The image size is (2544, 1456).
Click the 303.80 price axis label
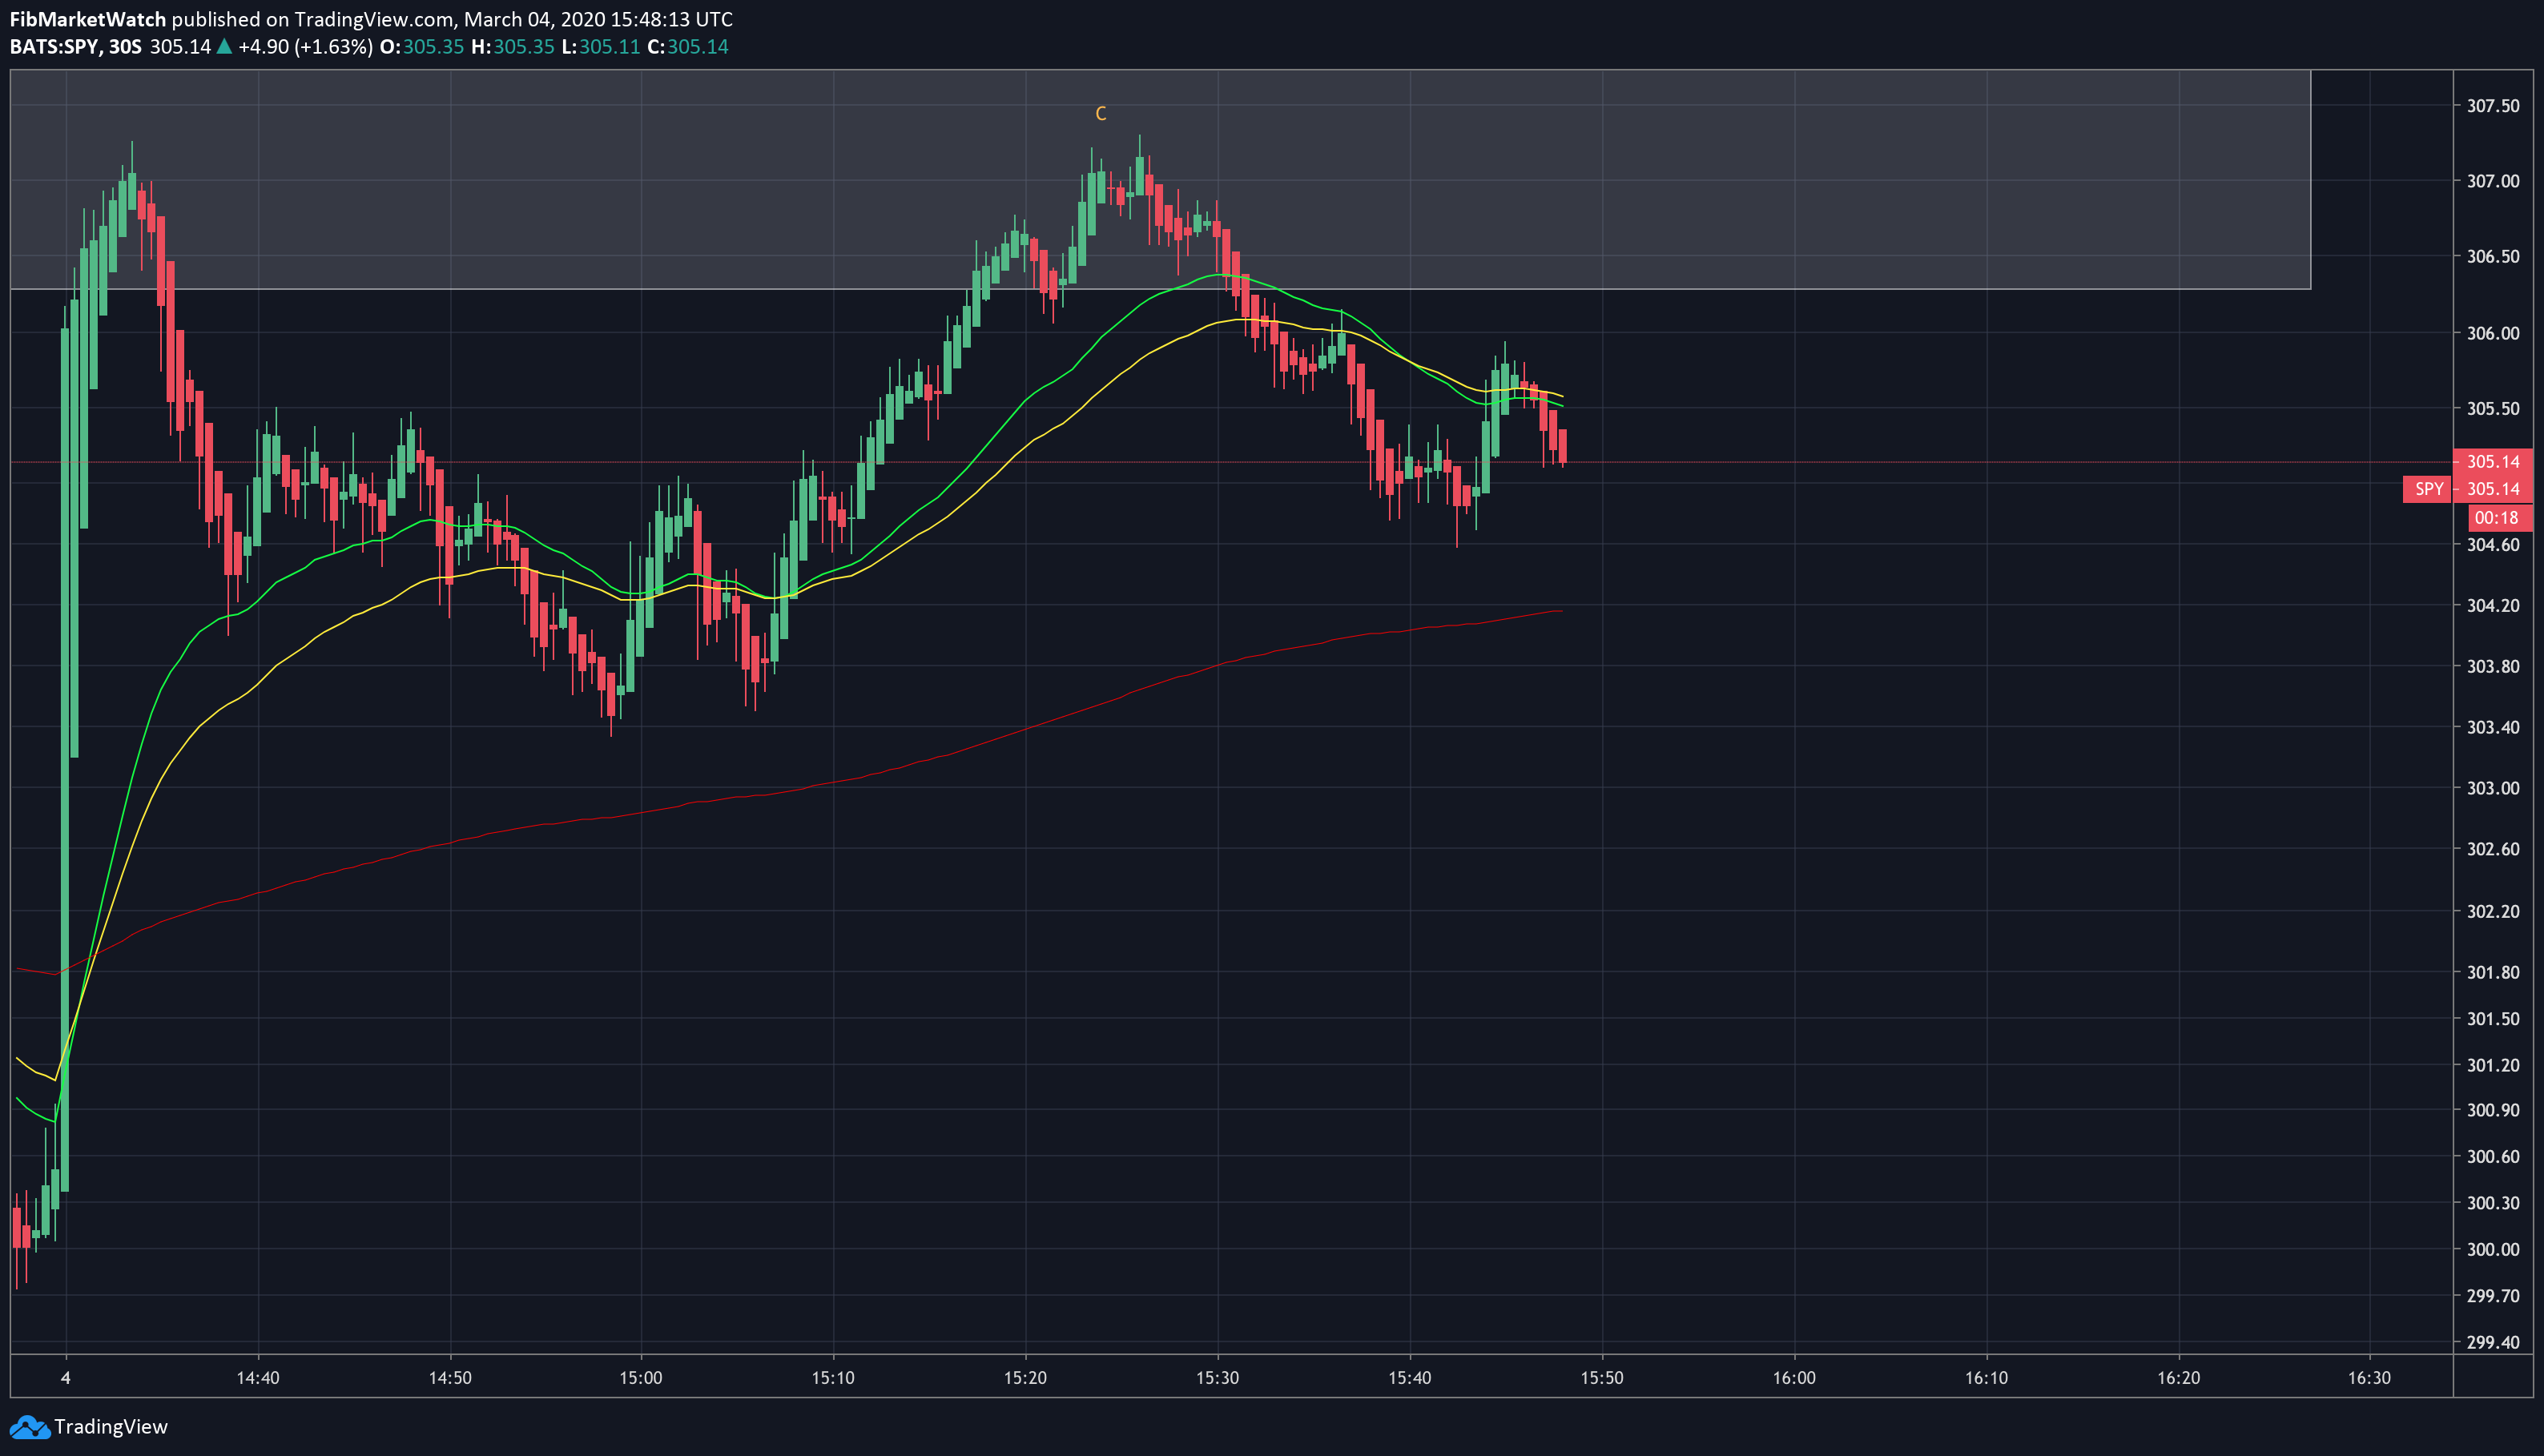pos(2493,667)
